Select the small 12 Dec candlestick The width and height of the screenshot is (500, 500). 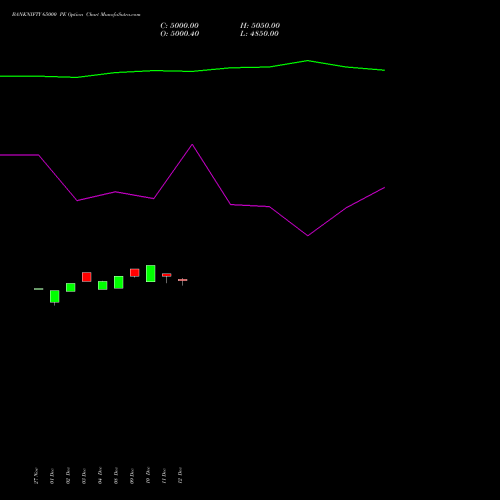(x=183, y=280)
